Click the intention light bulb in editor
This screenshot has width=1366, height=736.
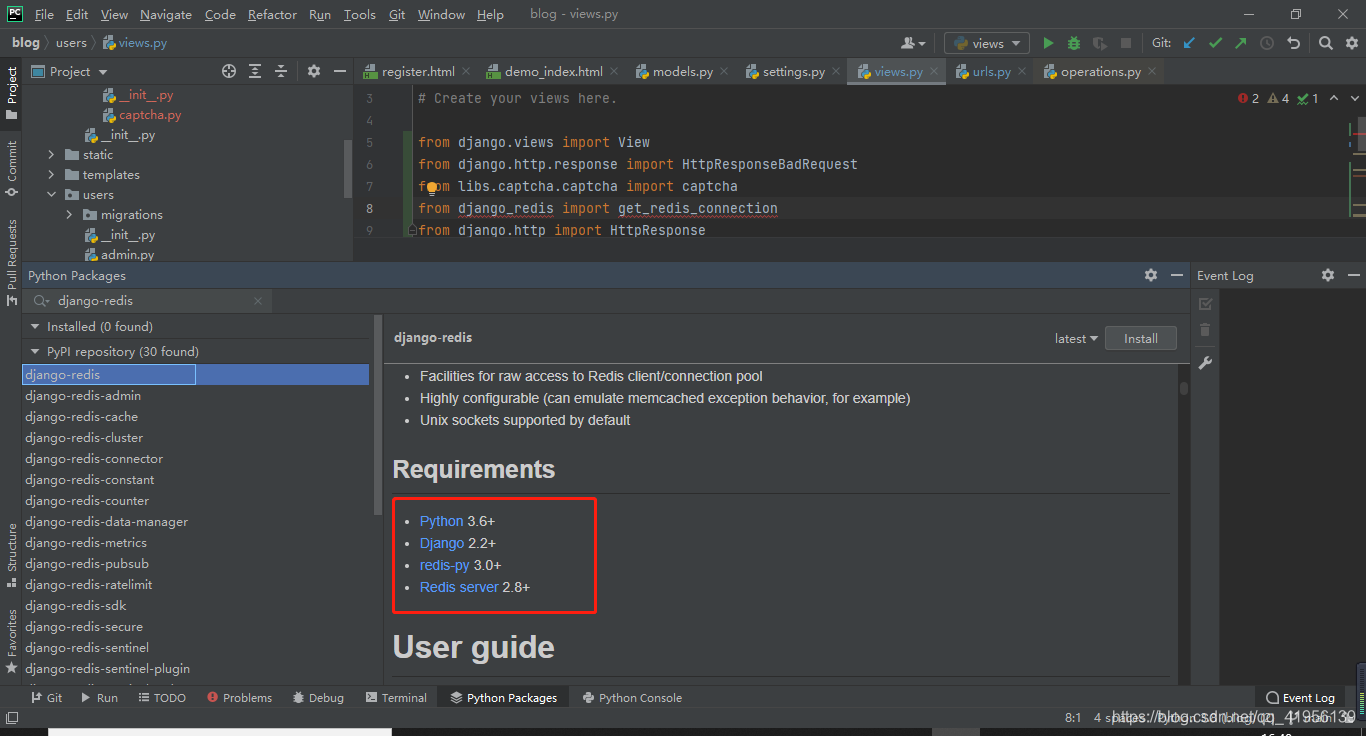pyautogui.click(x=432, y=187)
